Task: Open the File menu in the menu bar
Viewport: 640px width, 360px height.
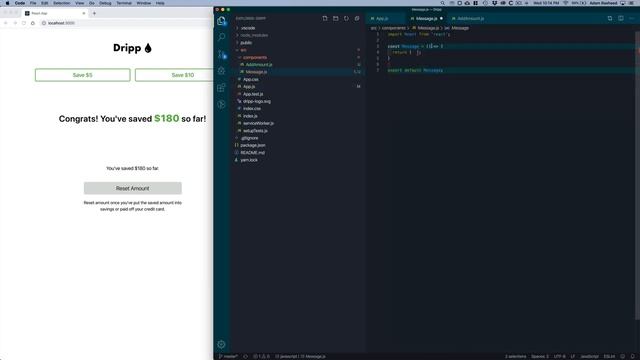Action: [33, 3]
